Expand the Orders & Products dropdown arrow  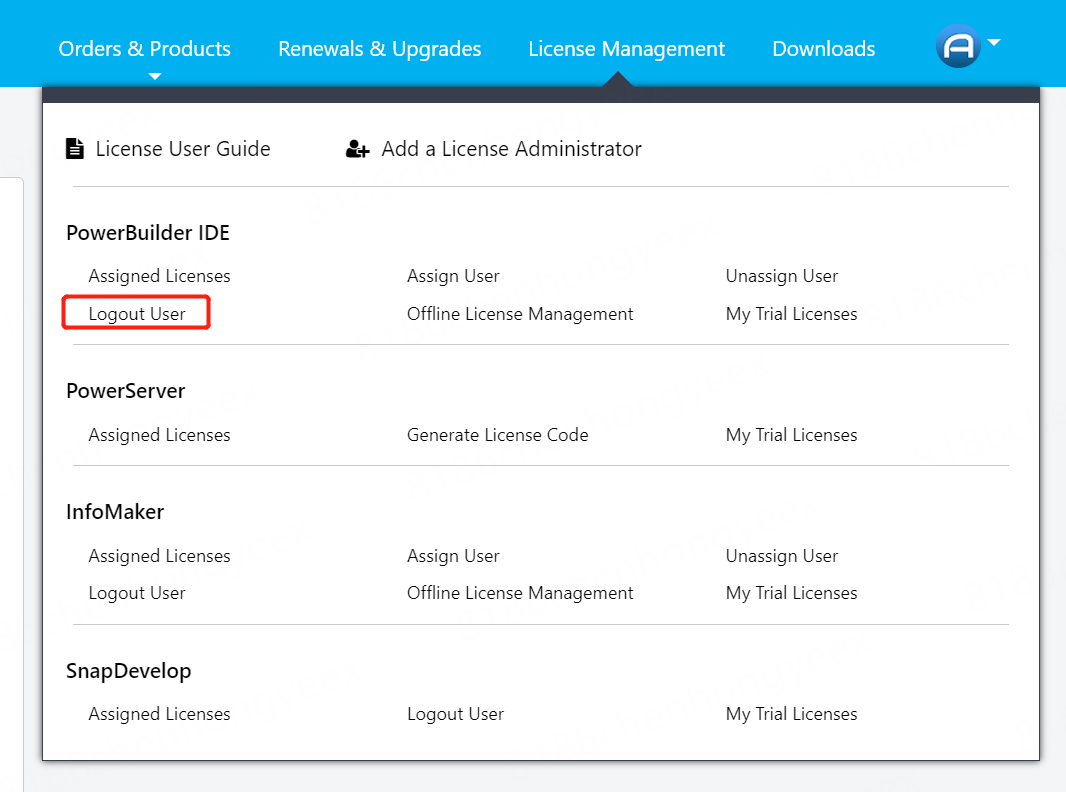pyautogui.click(x=155, y=76)
